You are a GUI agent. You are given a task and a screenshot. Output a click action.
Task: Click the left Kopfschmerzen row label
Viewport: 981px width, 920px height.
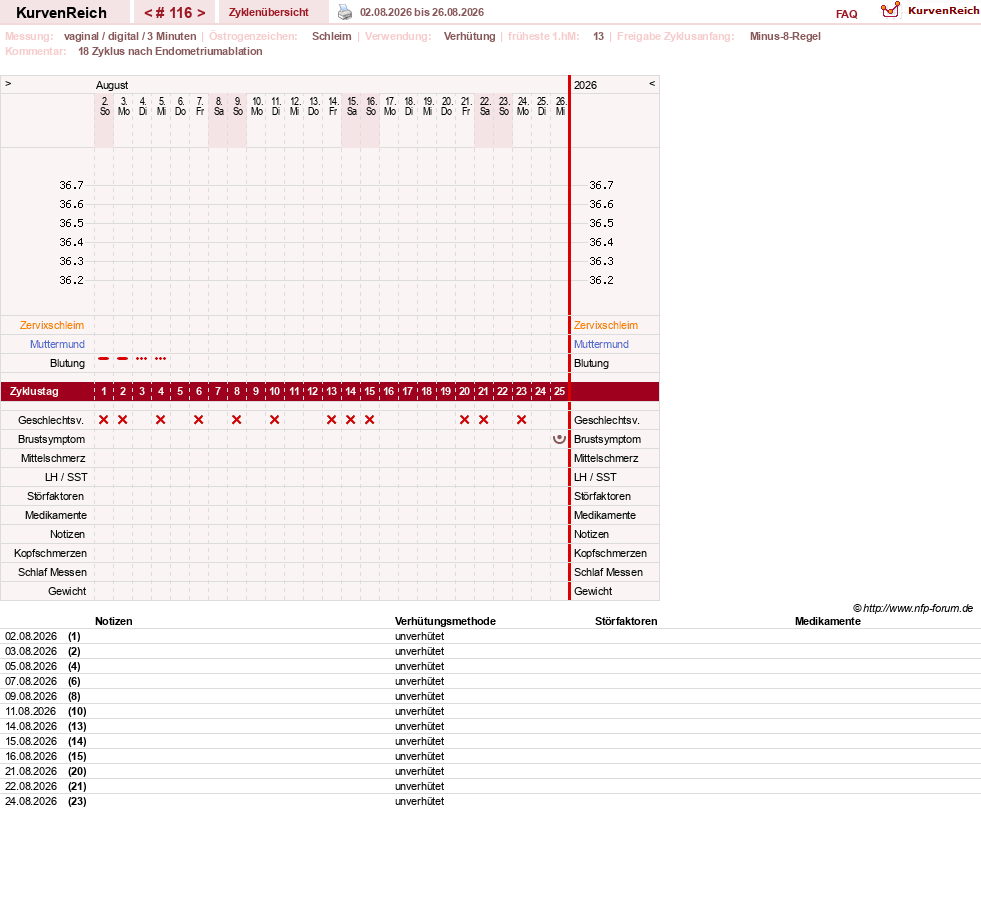point(51,553)
